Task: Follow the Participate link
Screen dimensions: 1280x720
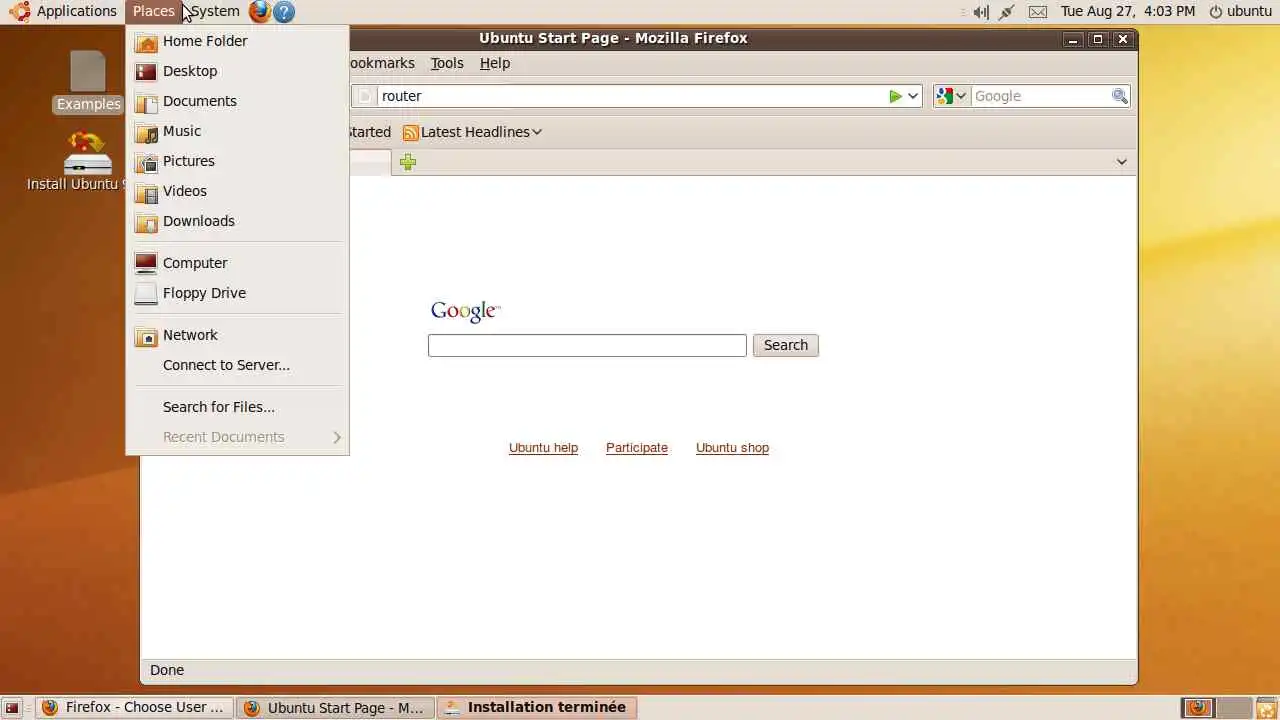Action: [x=637, y=448]
